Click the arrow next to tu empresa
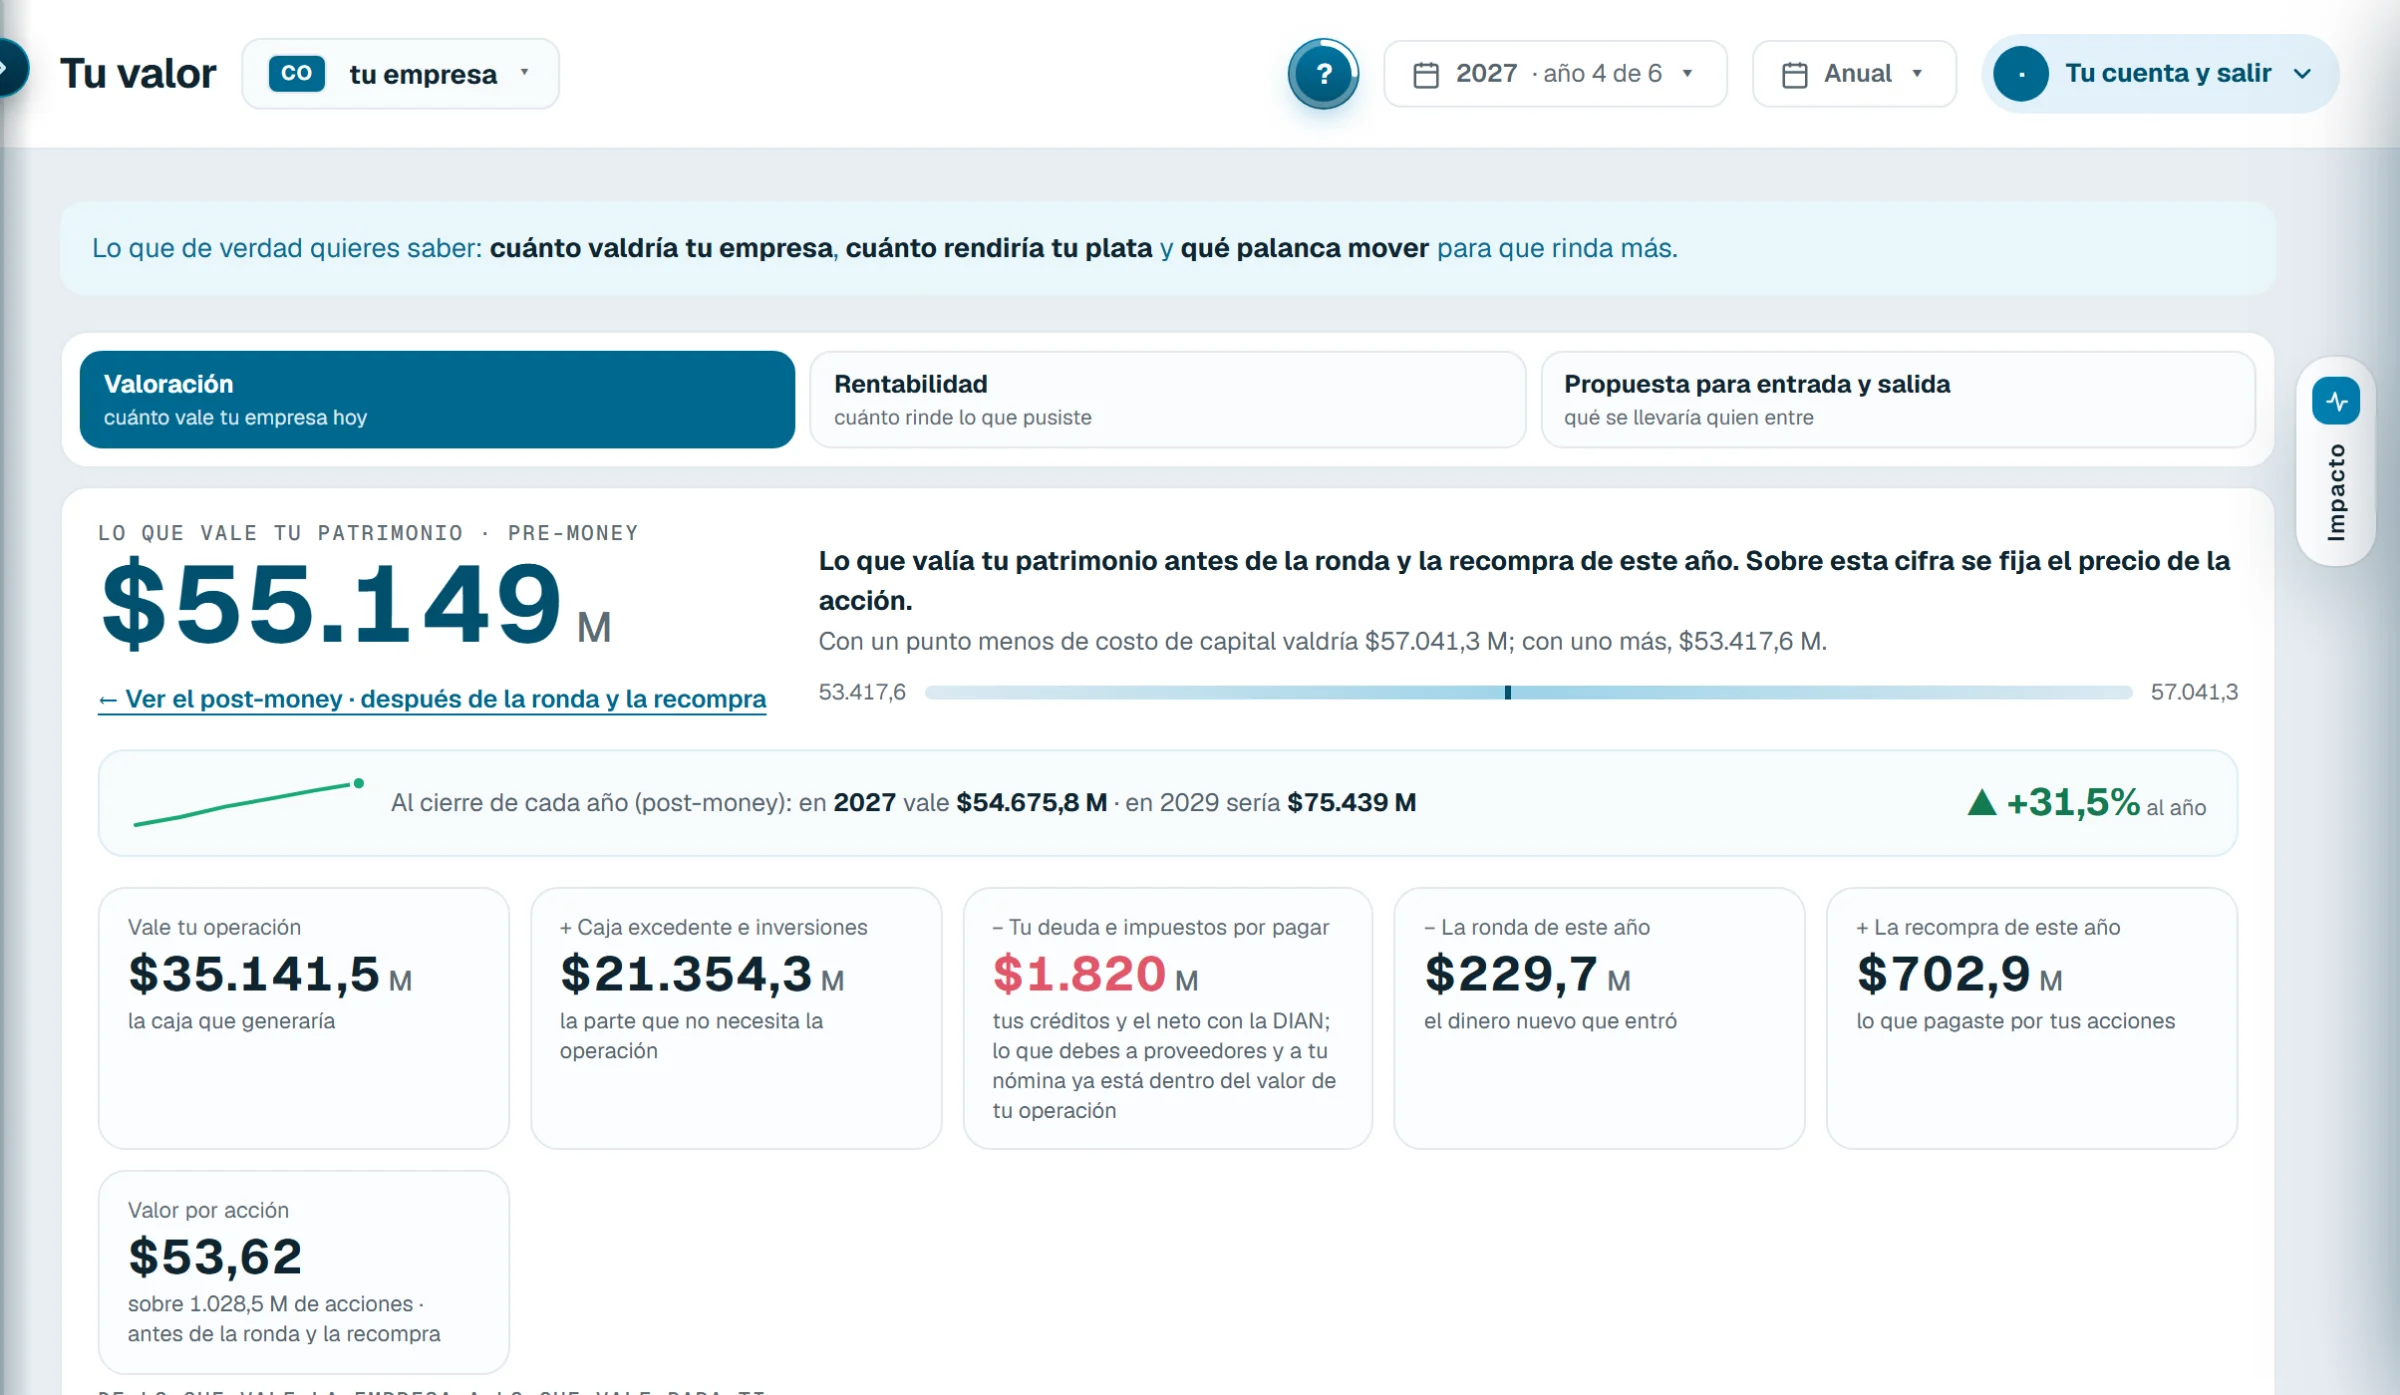Screen dimensions: 2400x1395 (525, 73)
